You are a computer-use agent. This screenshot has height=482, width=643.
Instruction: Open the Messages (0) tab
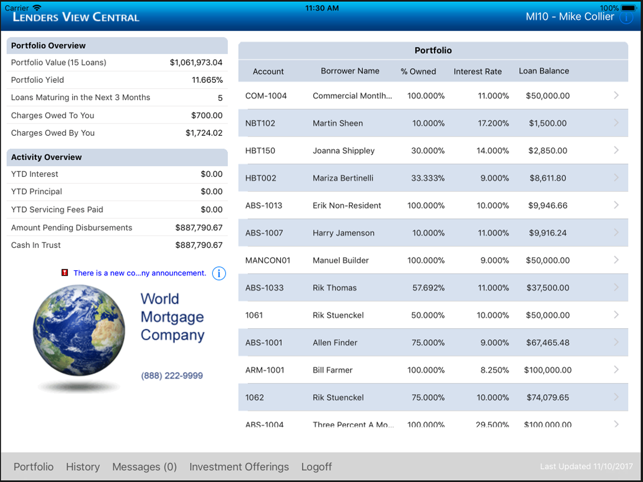pyautogui.click(x=144, y=467)
